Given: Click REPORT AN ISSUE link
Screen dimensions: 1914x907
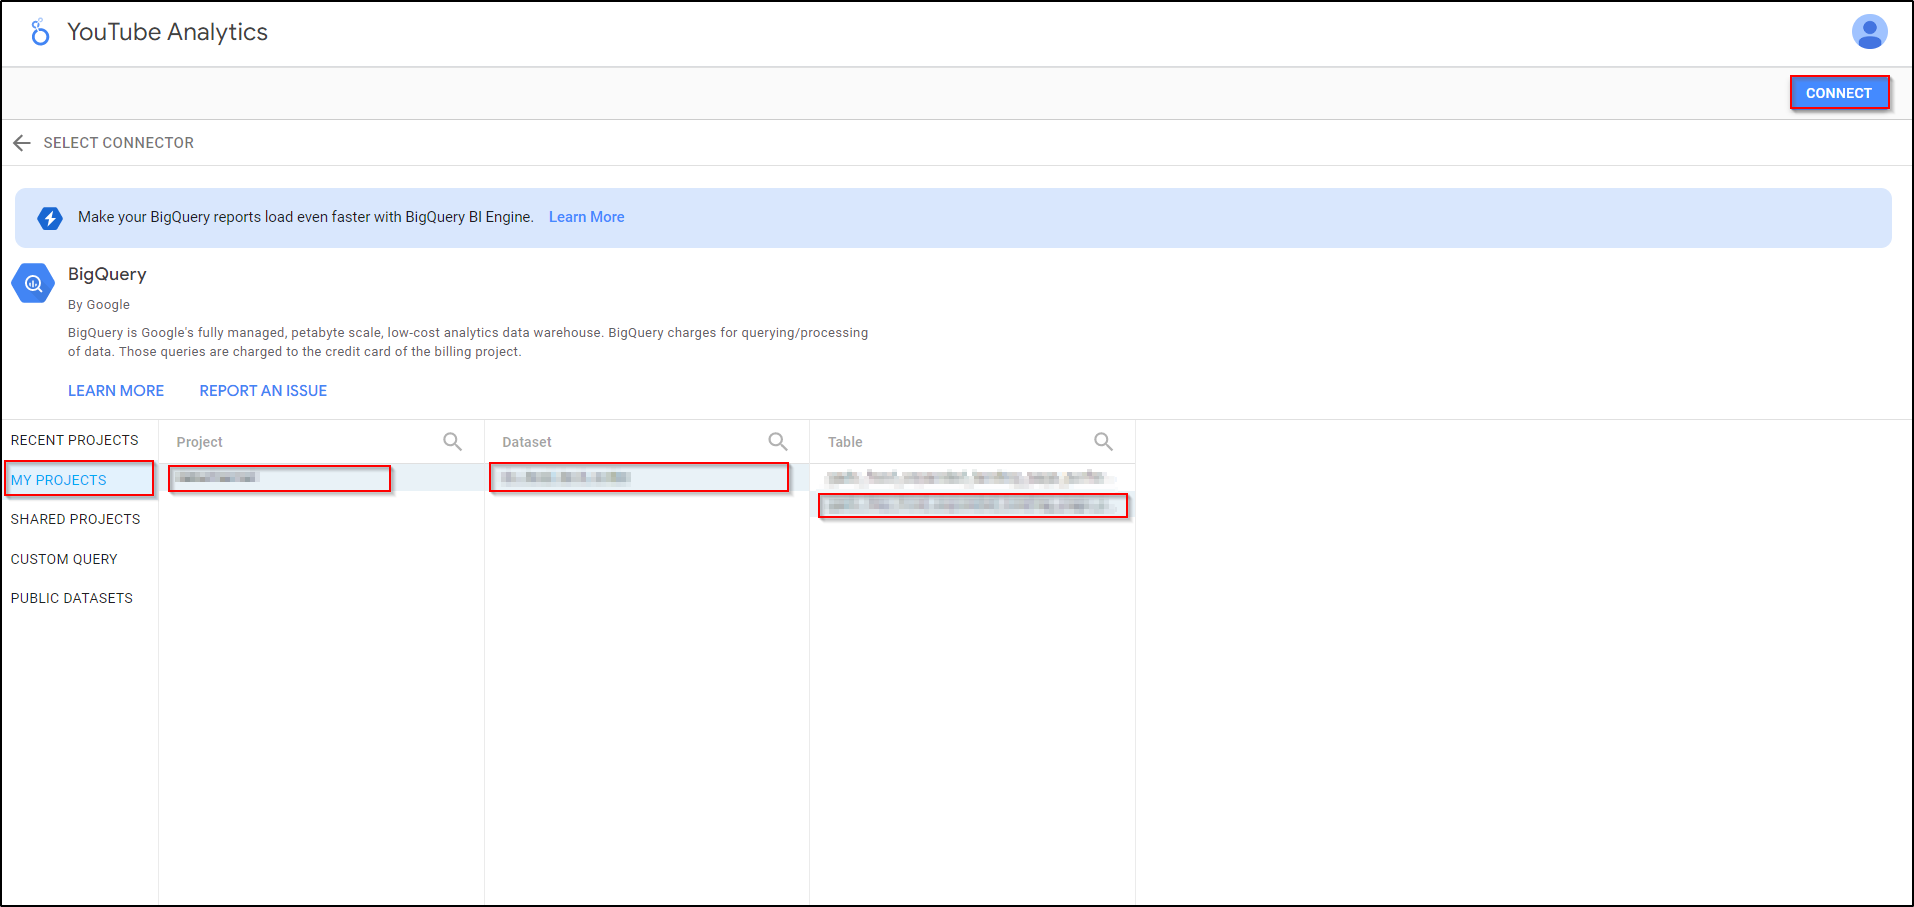Looking at the screenshot, I should click(x=263, y=391).
